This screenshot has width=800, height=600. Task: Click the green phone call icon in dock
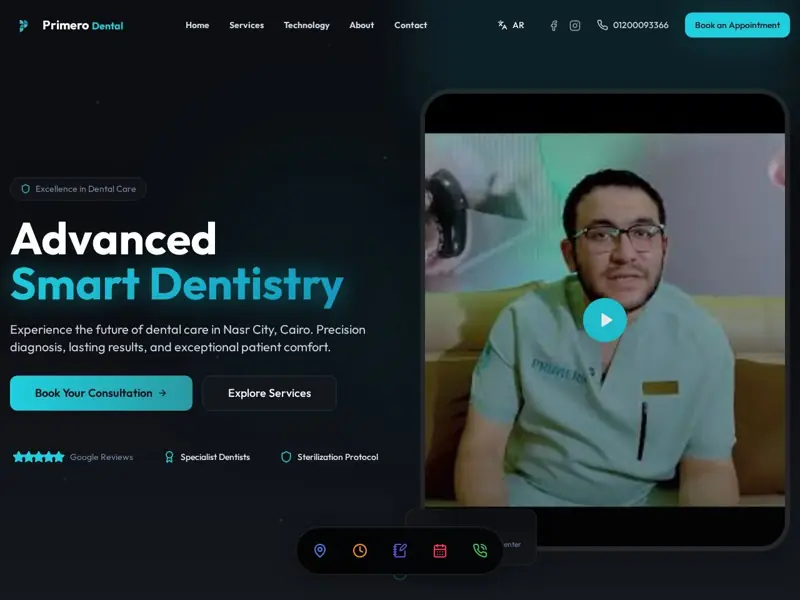[x=480, y=551]
